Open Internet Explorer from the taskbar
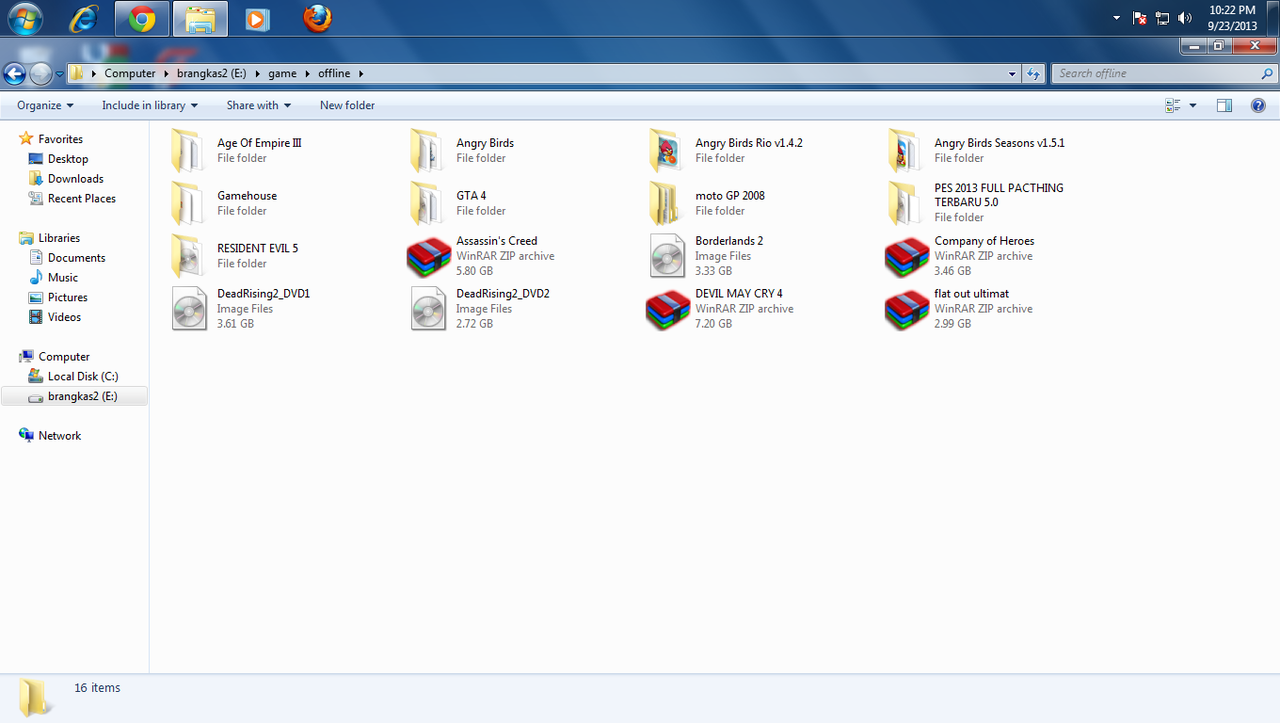1280x723 pixels. click(84, 19)
